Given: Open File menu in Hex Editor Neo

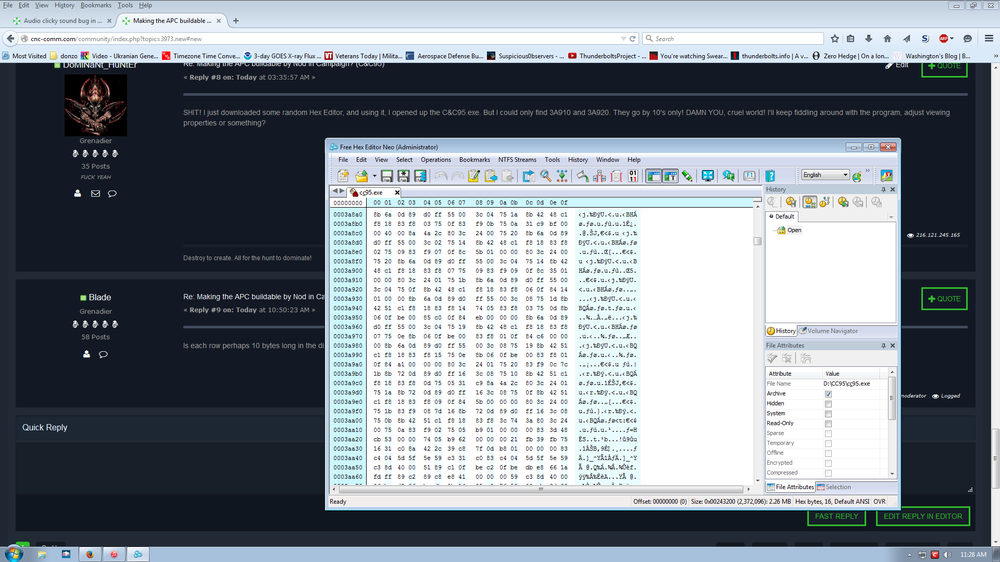Looking at the screenshot, I should click(x=343, y=159).
